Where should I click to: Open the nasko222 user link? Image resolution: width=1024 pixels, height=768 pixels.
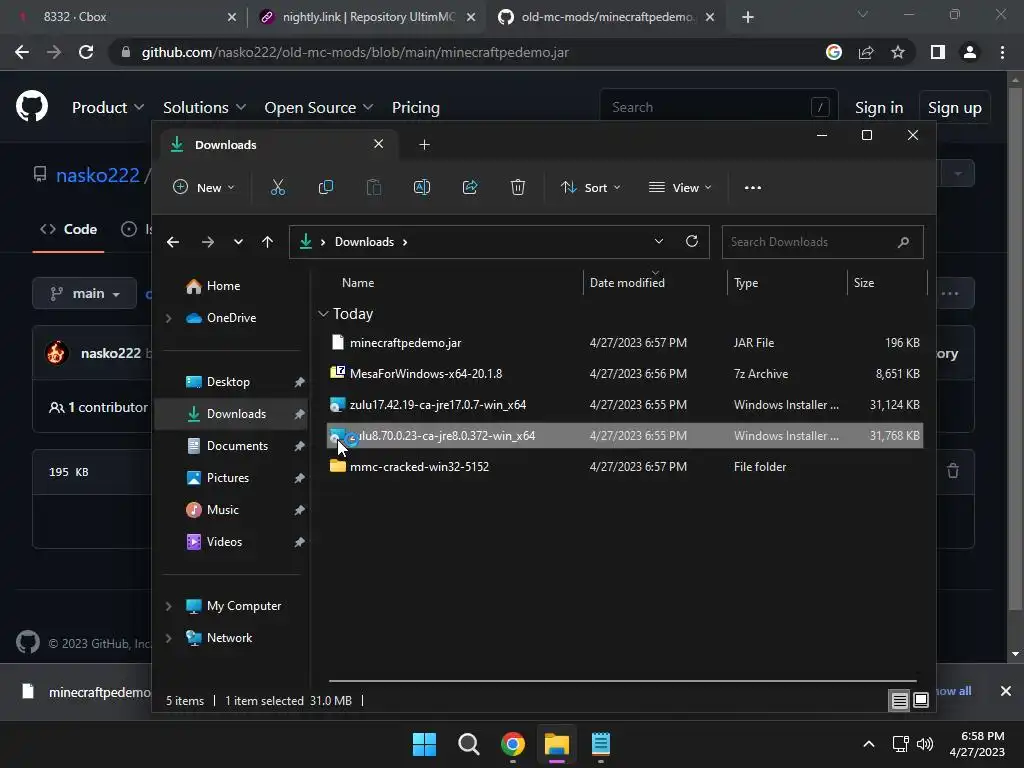point(97,175)
